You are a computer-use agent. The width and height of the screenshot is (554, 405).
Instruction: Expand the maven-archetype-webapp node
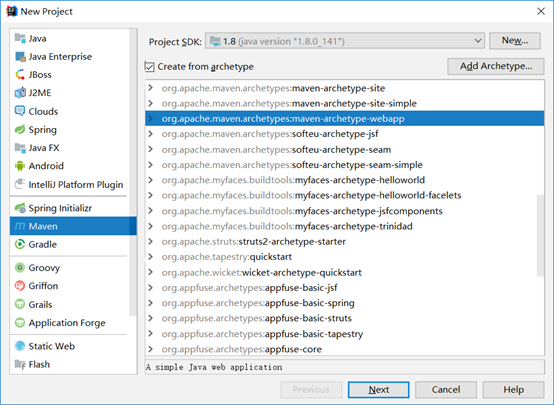[151, 118]
